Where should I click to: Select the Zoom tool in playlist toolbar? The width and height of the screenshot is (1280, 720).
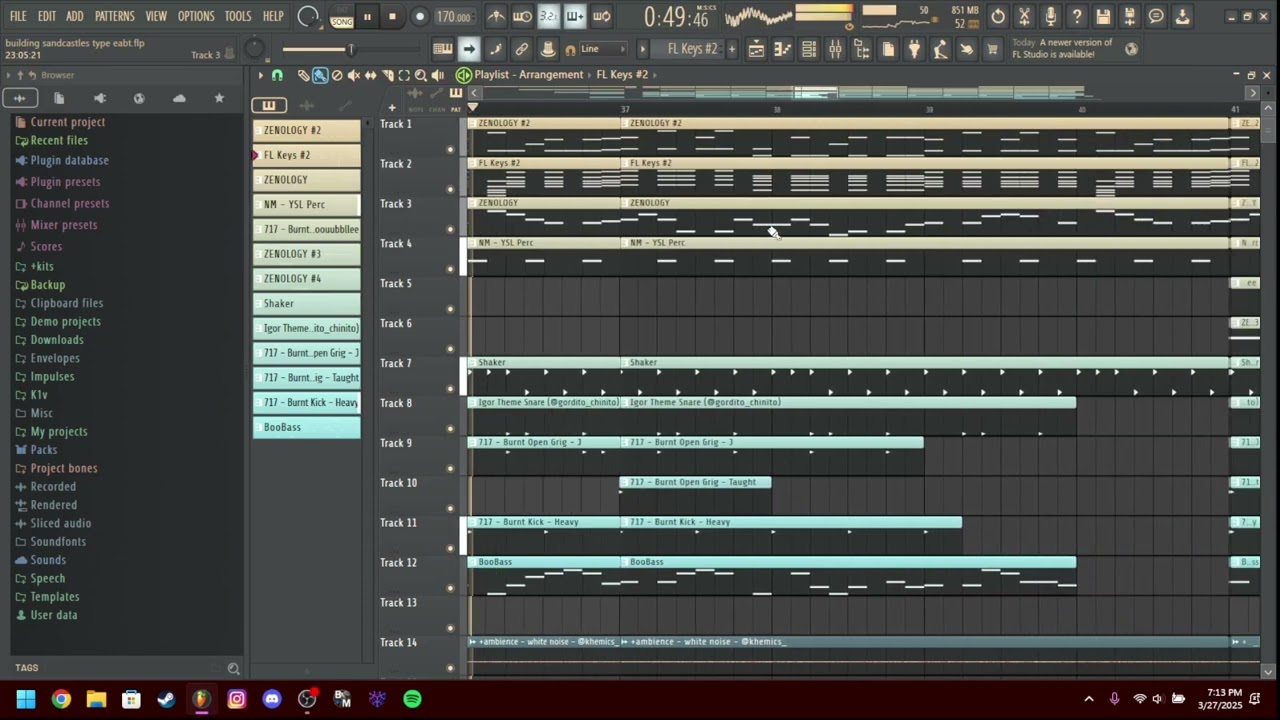pos(421,75)
